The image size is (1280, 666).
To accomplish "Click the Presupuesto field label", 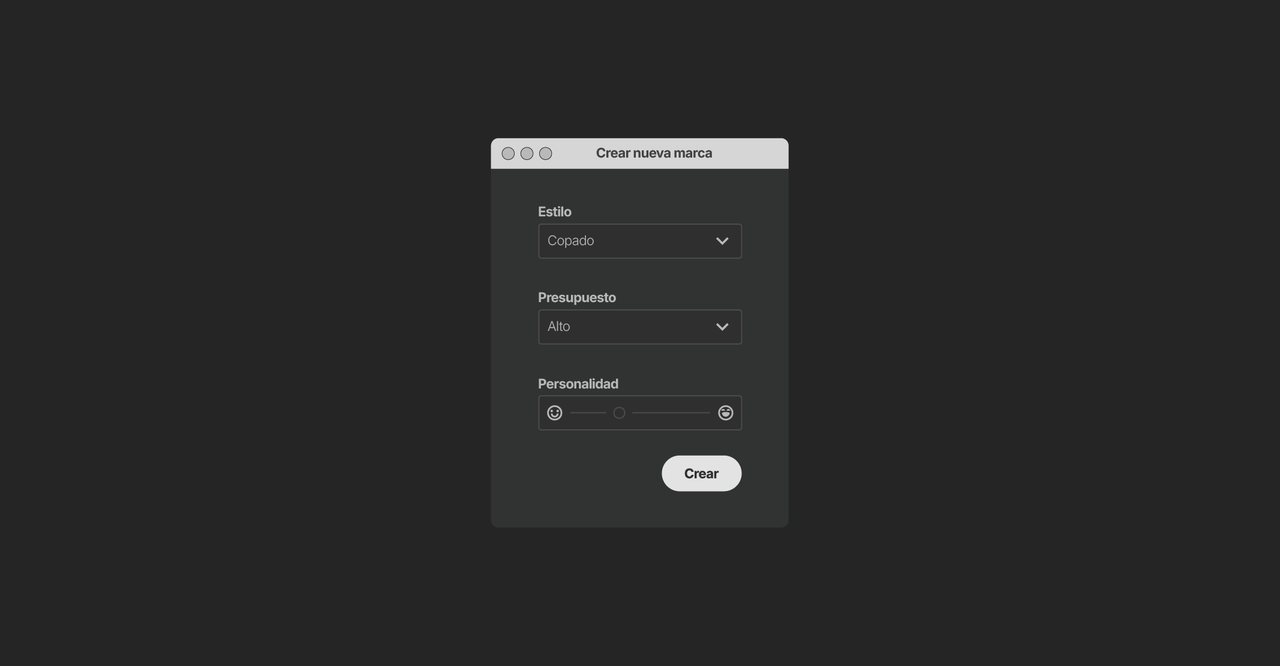I will tap(577, 298).
